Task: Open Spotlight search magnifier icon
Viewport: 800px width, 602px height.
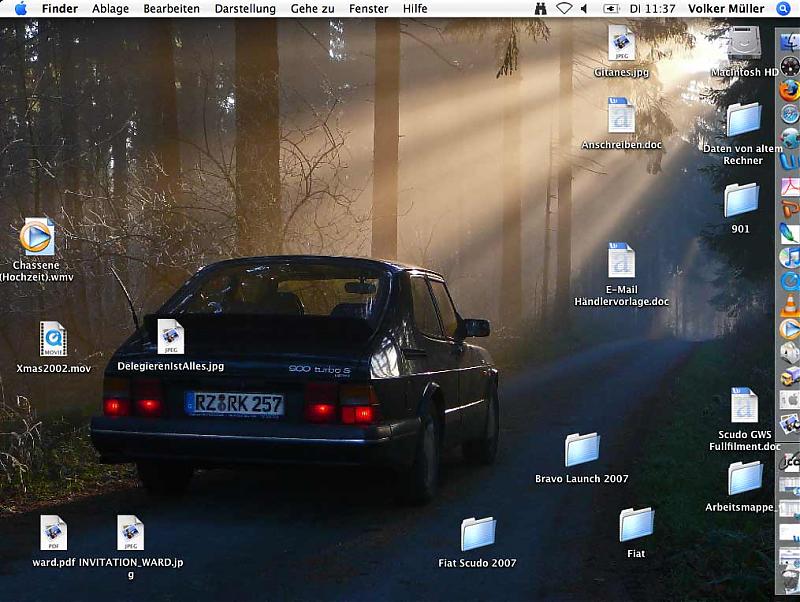Action: point(783,9)
